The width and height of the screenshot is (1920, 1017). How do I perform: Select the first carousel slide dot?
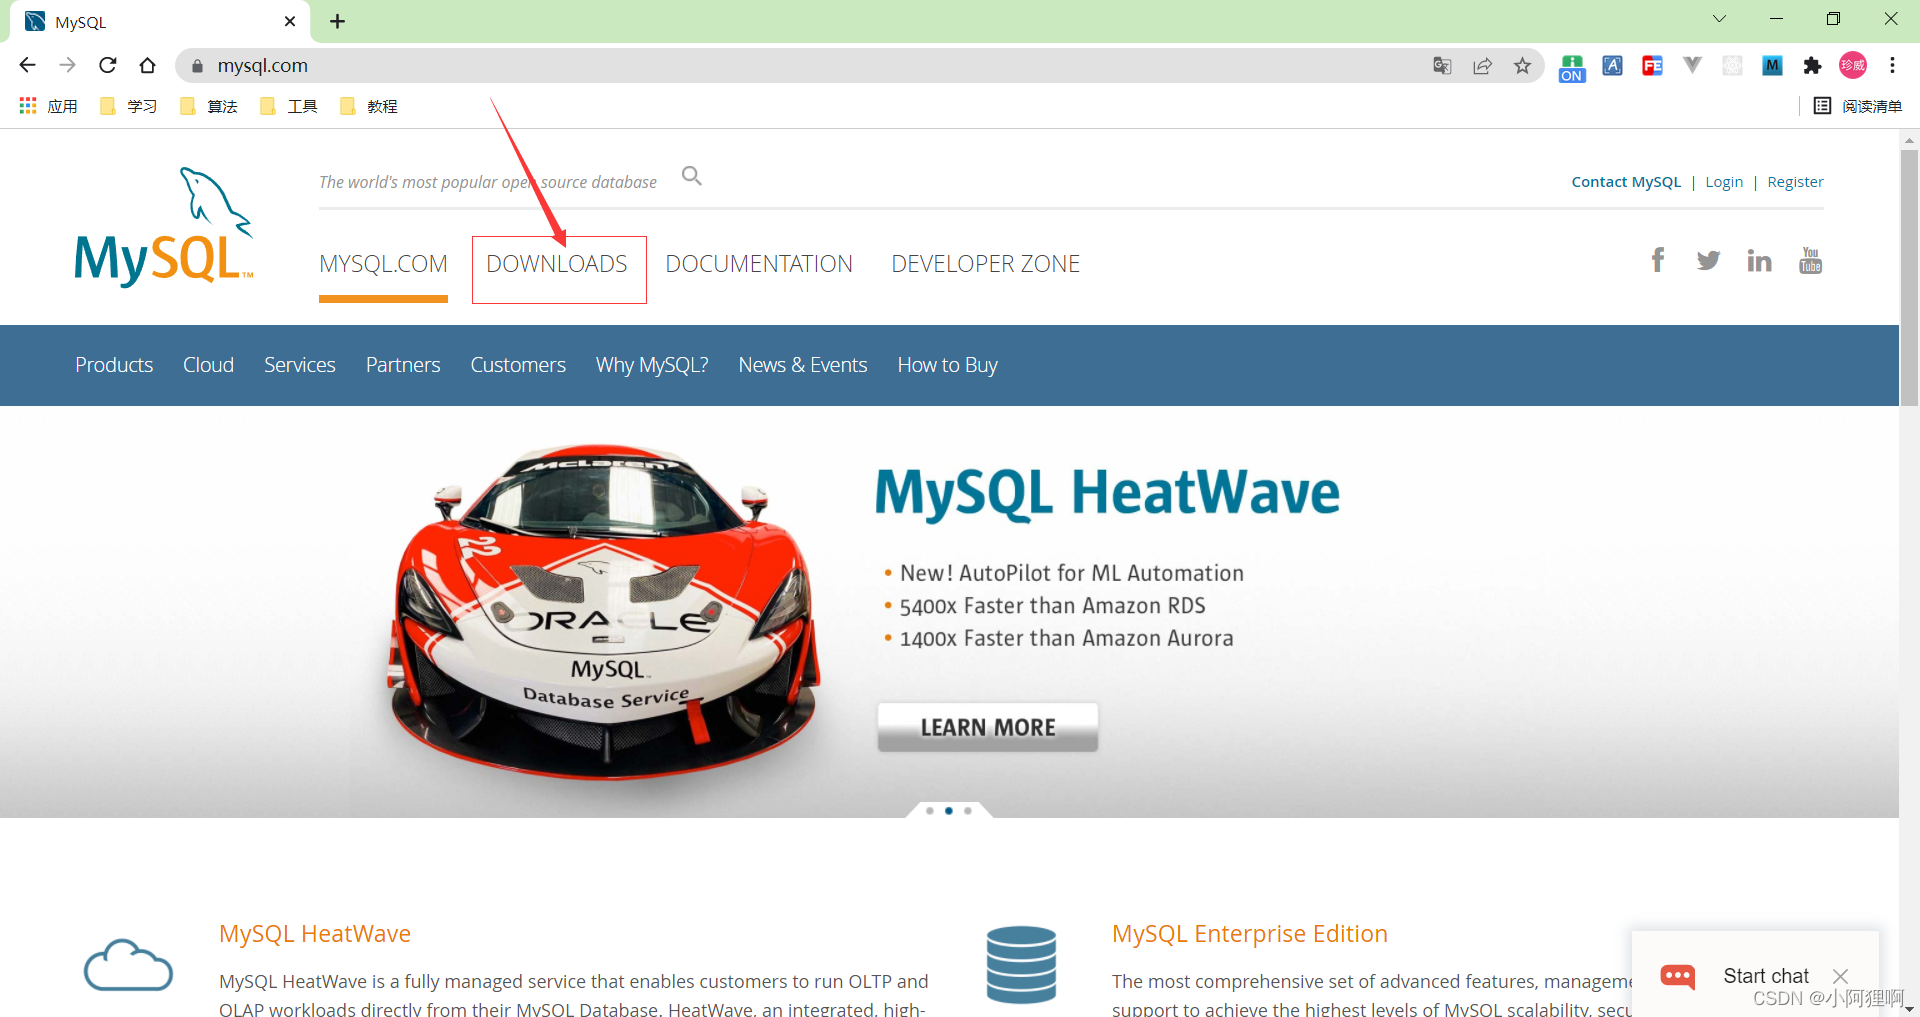click(930, 811)
